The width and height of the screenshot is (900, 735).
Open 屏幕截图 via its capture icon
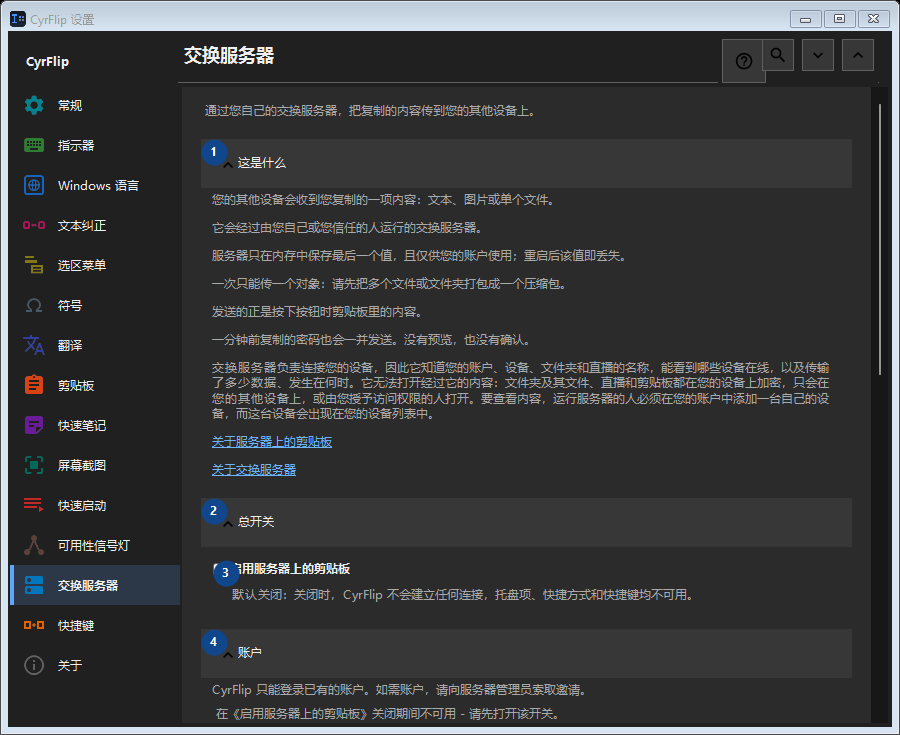(34, 465)
